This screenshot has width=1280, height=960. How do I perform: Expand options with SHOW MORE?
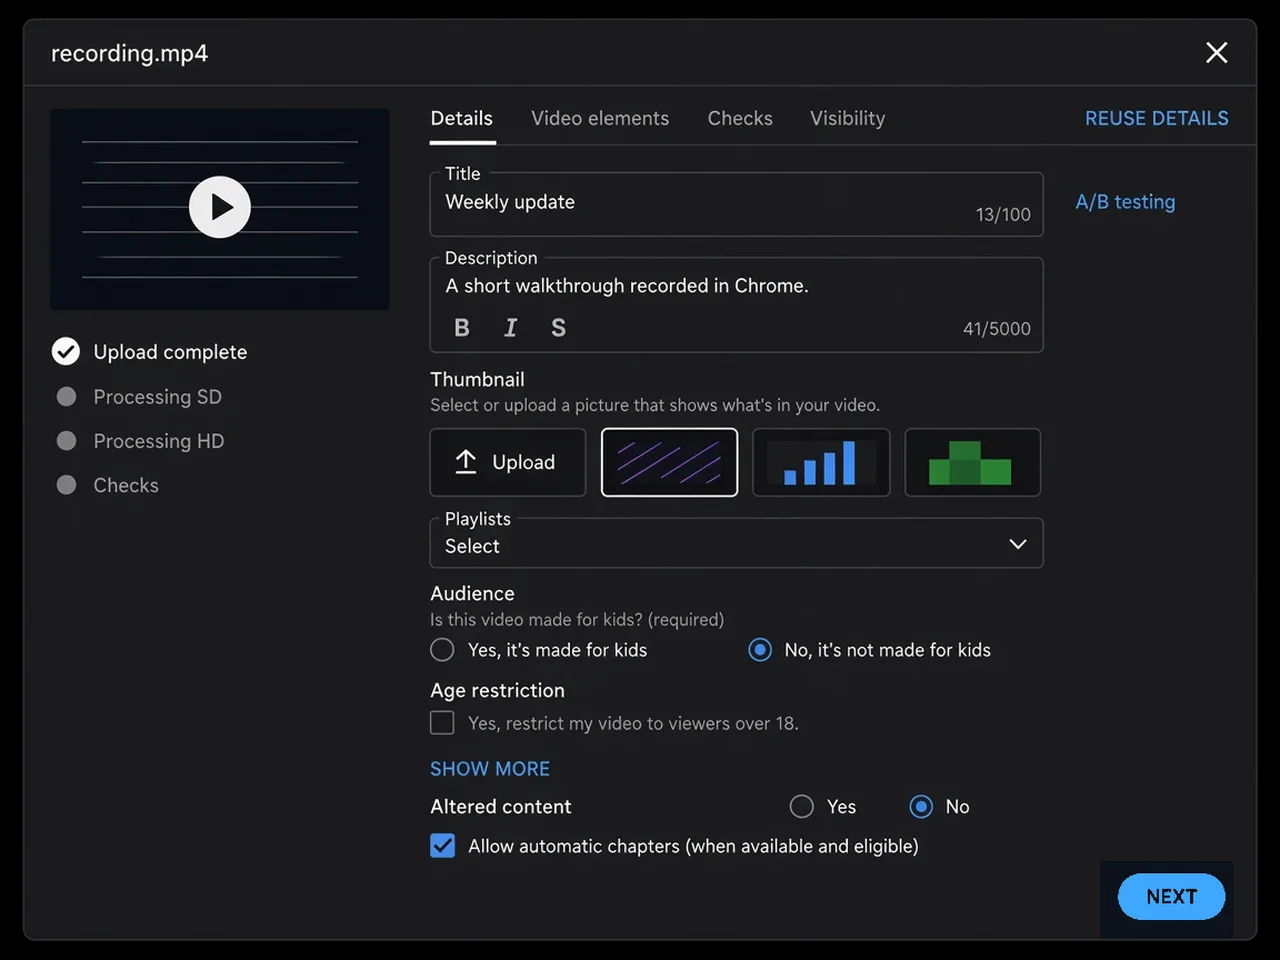tap(490, 768)
